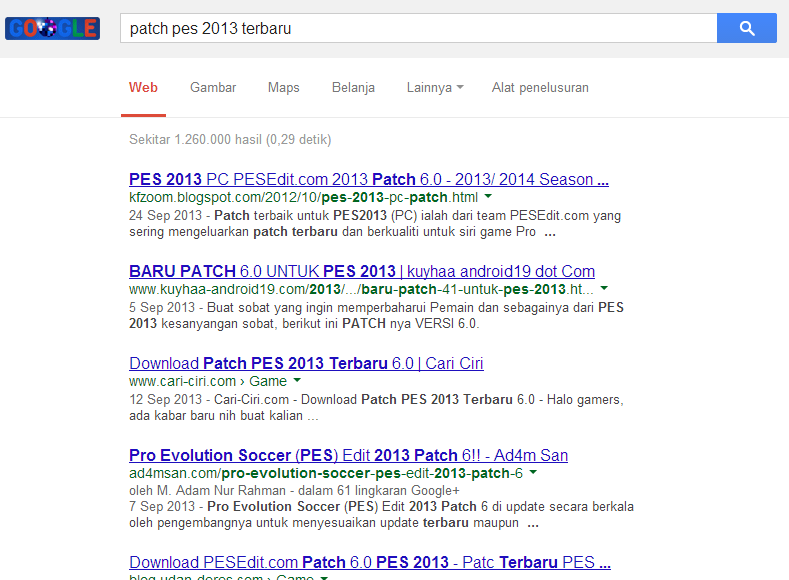Image resolution: width=789 pixels, height=580 pixels.
Task: Open BARU PATCH 6.0 UNTUK PES 2013 link
Action: click(x=361, y=271)
